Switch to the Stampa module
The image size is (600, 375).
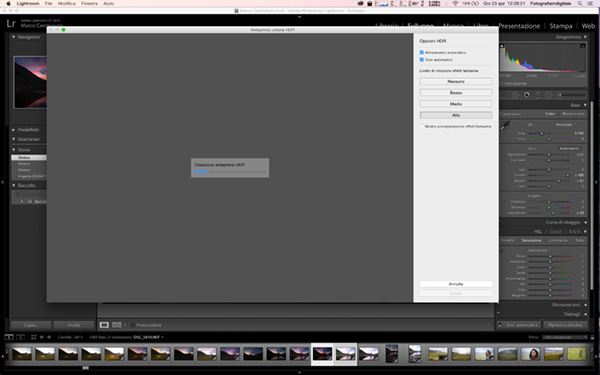pos(561,26)
